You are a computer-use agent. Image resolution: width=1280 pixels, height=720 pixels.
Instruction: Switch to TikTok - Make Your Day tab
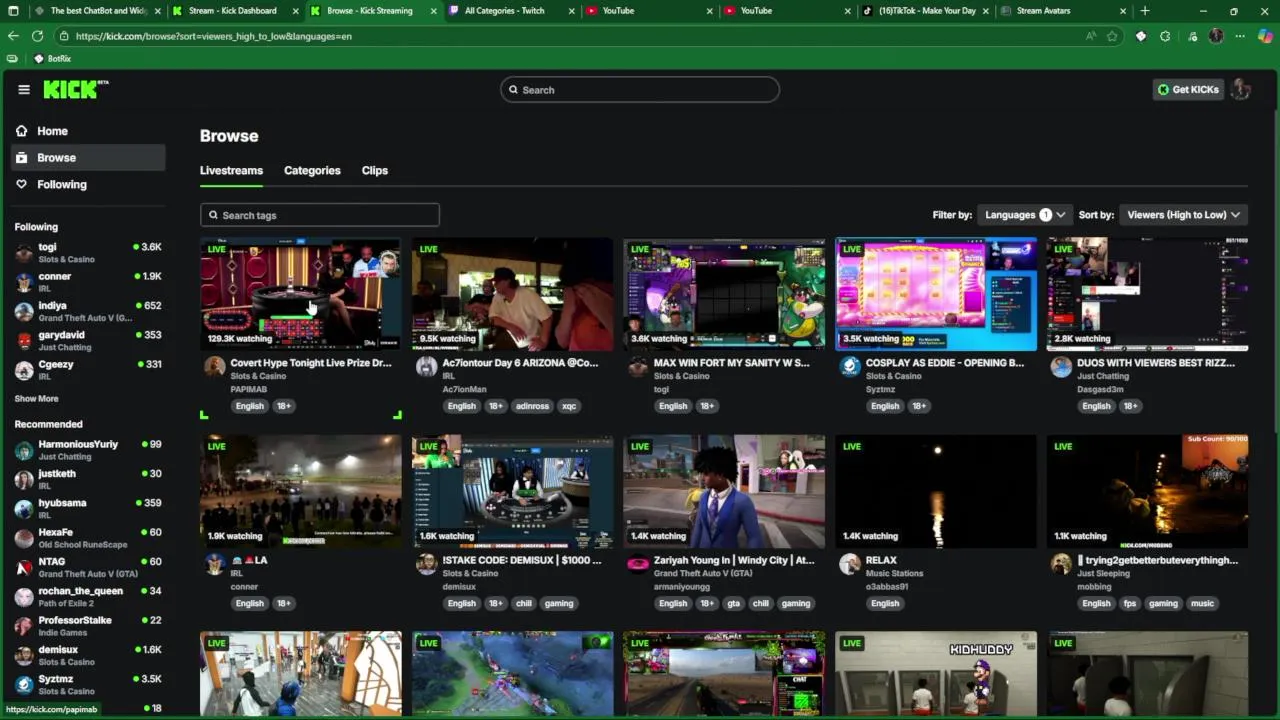925,11
